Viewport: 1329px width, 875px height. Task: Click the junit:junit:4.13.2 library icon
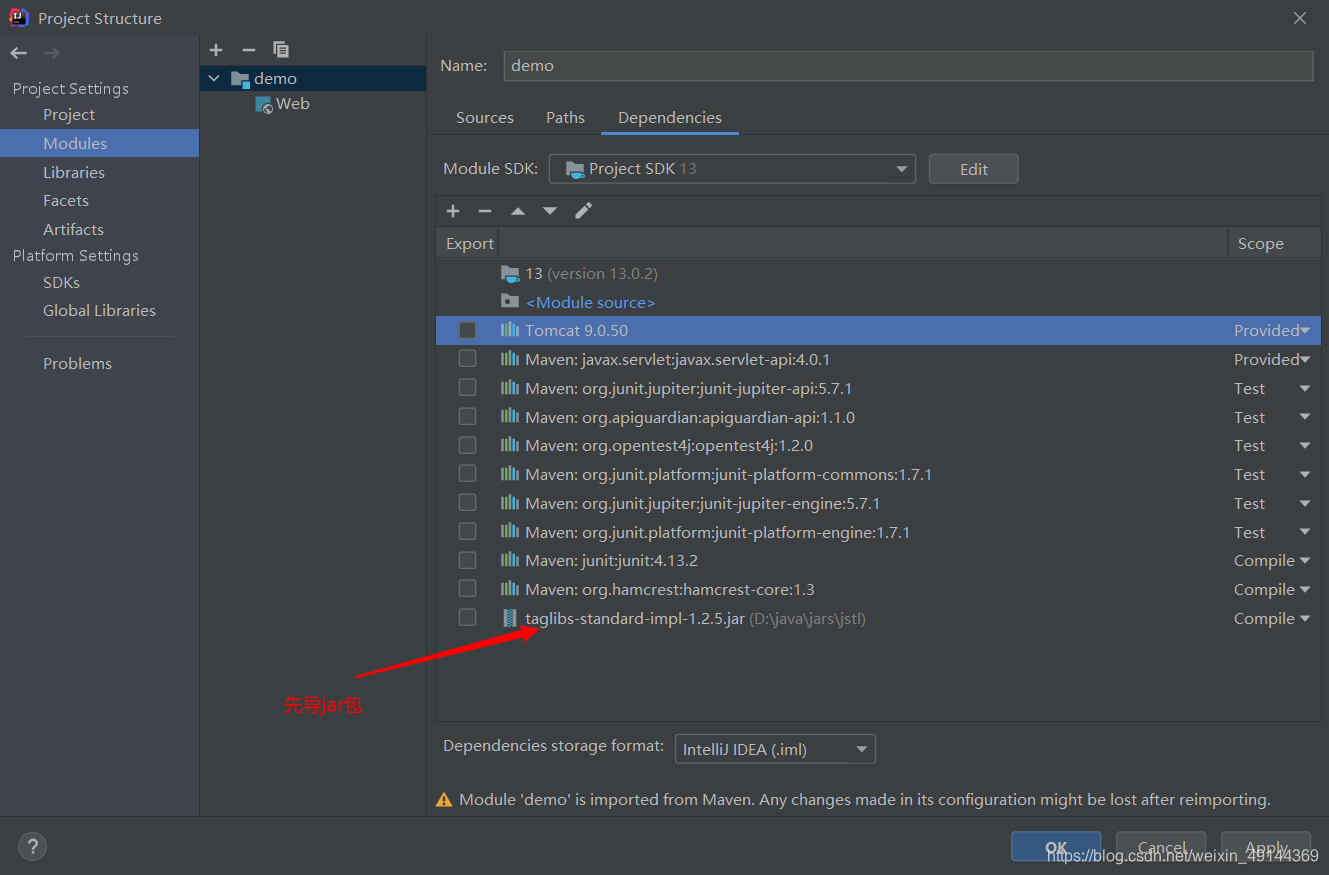point(510,560)
